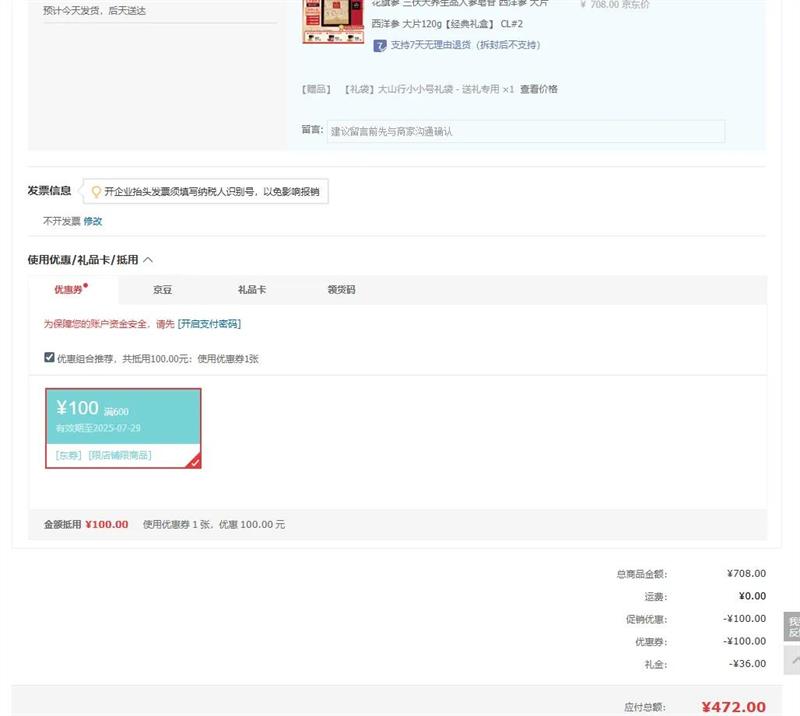Click the 开启支付密码 link
This screenshot has width=800, height=716.
(x=209, y=324)
